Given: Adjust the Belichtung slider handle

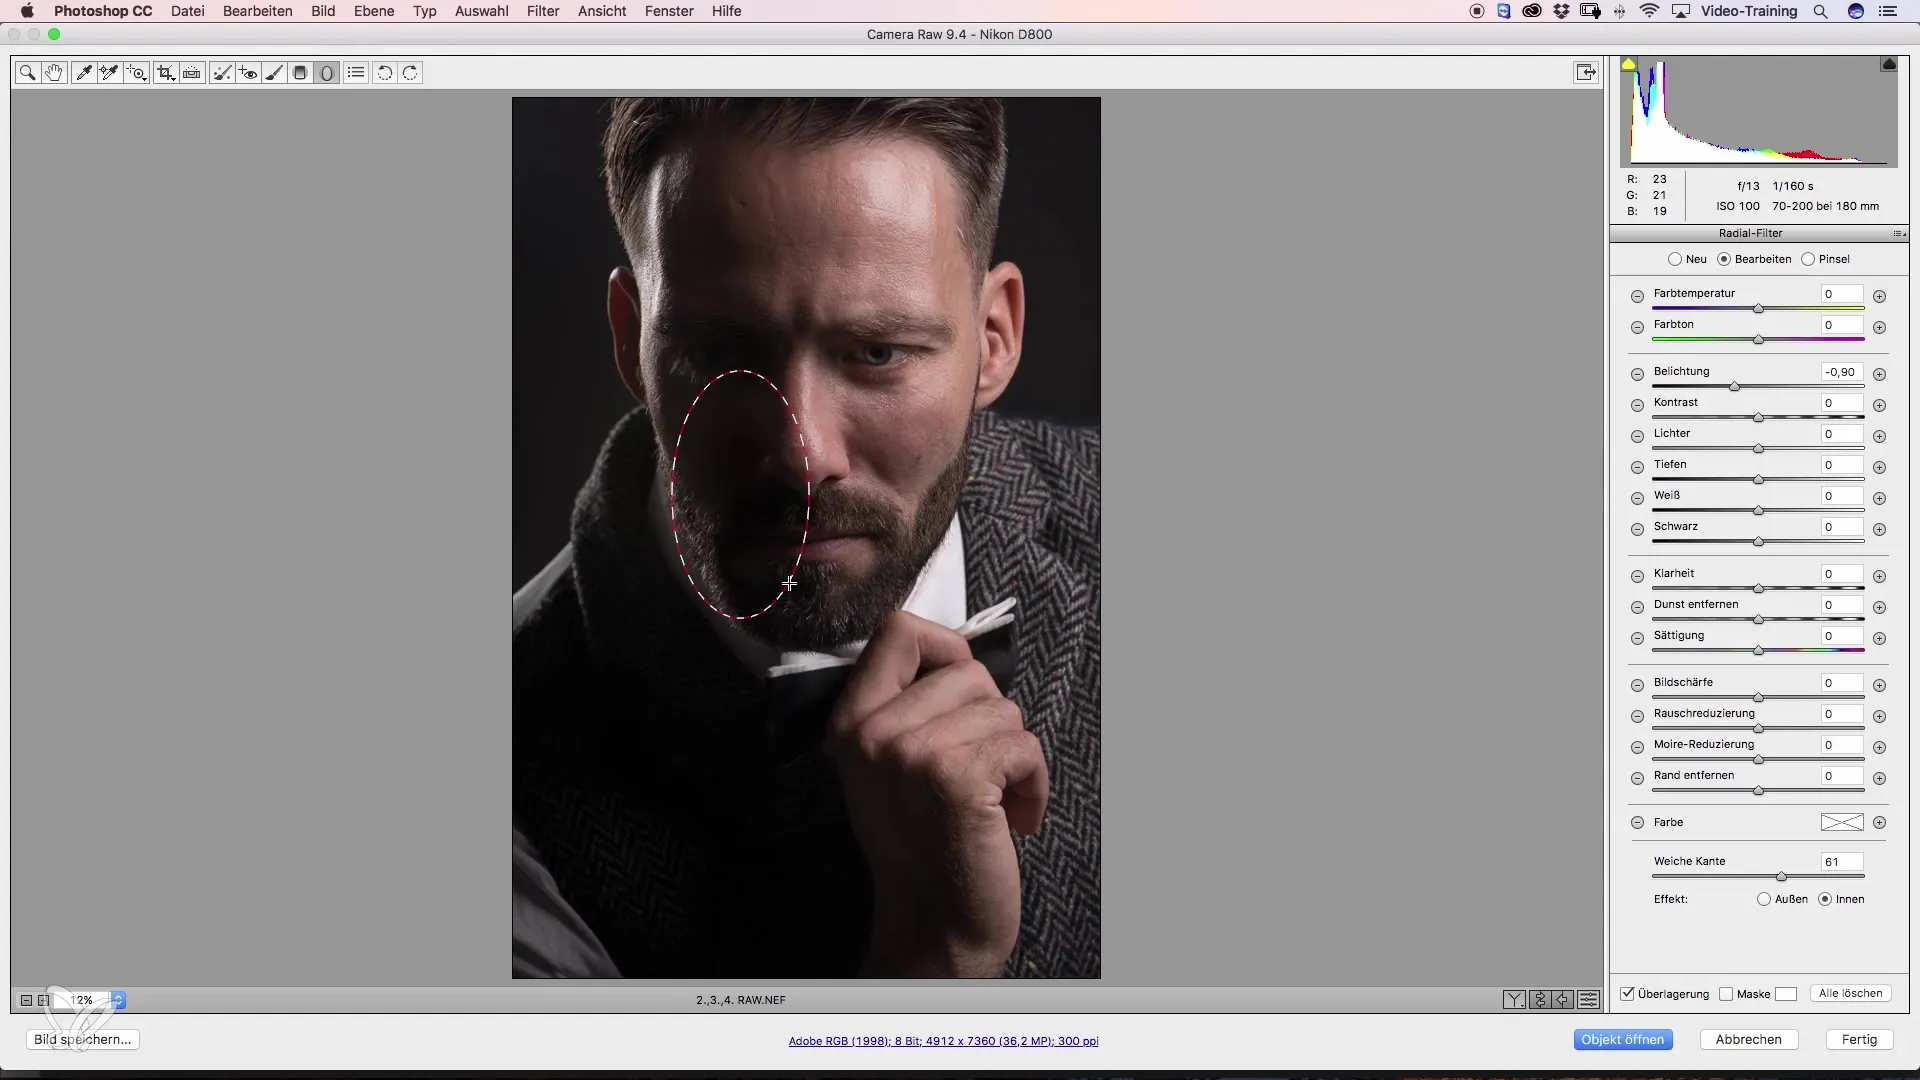Looking at the screenshot, I should click(x=1735, y=387).
